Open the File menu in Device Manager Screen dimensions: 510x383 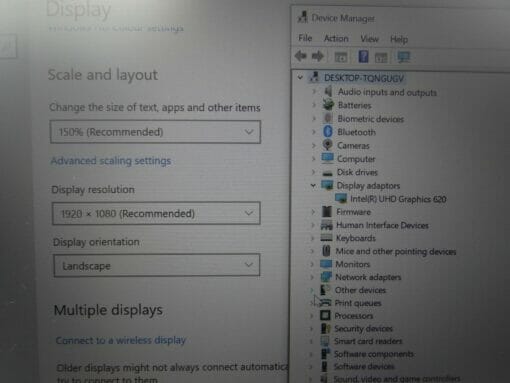click(305, 38)
